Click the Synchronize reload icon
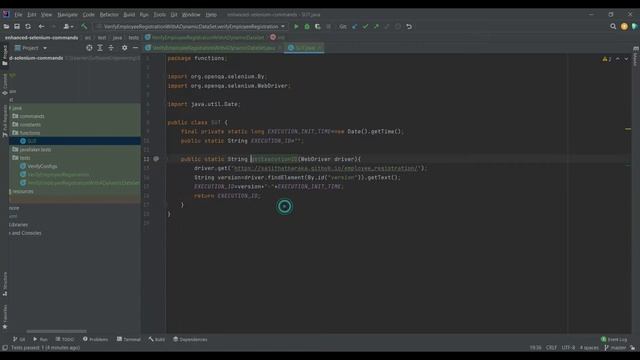The height and width of the screenshot is (360, 640). (x=28, y=27)
